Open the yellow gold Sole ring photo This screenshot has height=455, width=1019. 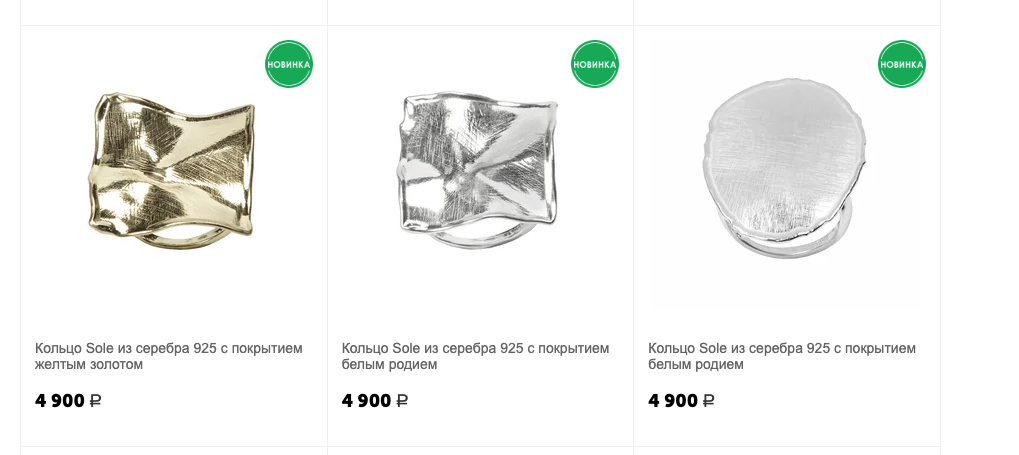(174, 170)
